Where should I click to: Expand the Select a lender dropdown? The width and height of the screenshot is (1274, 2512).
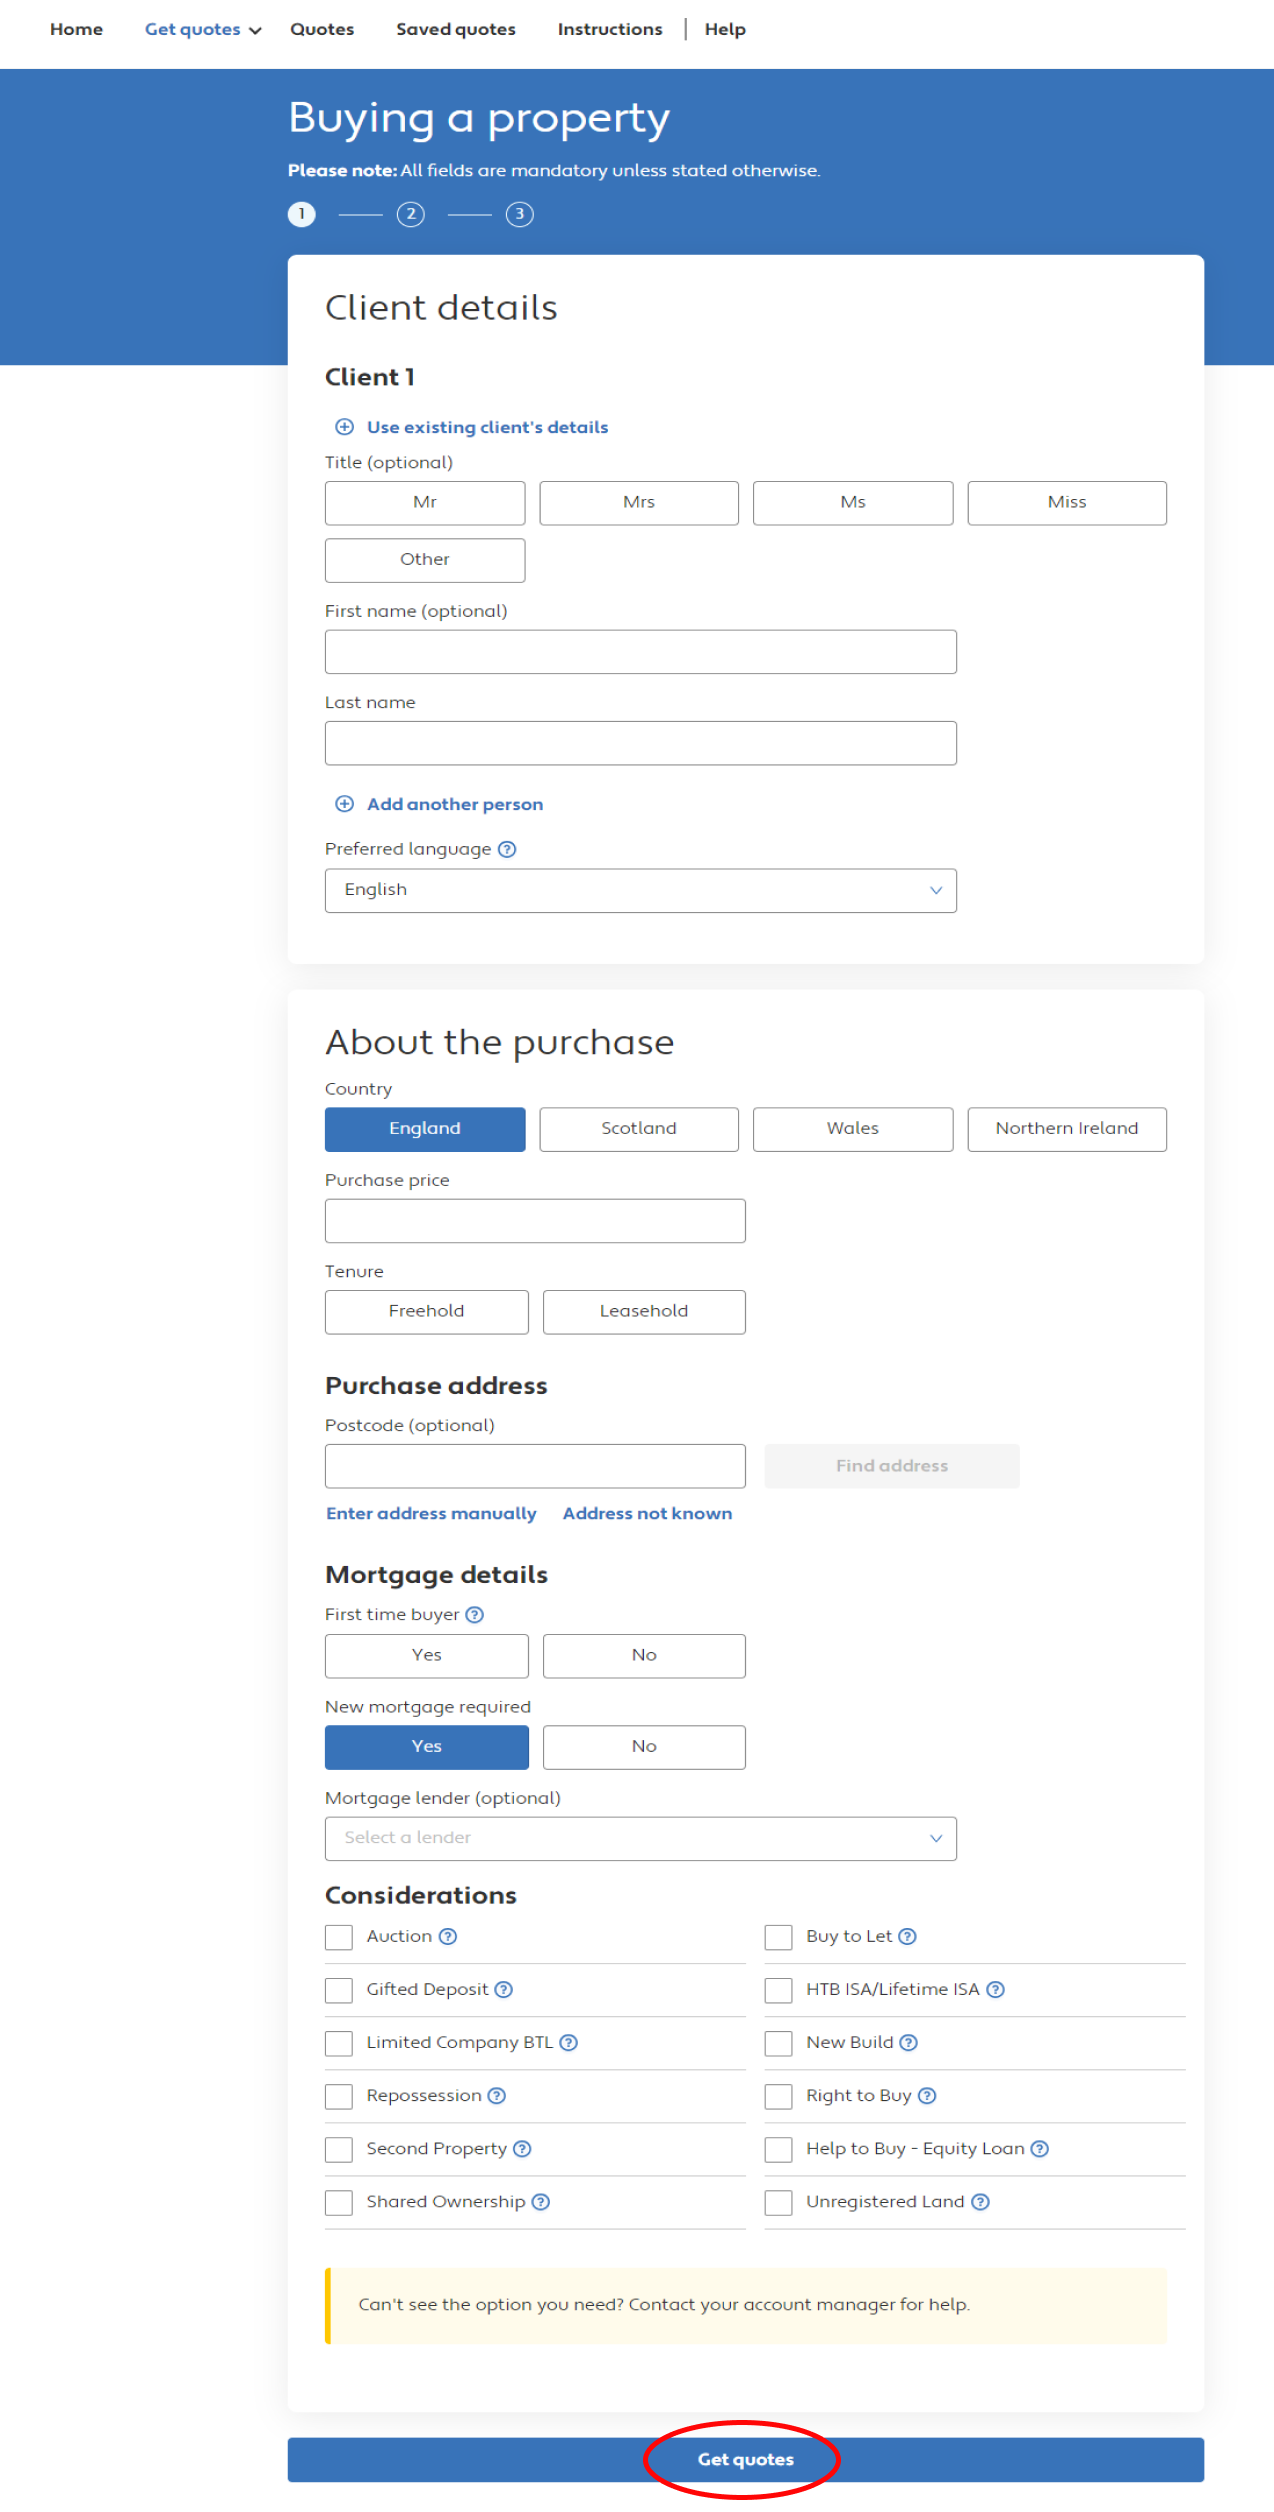(x=640, y=1838)
